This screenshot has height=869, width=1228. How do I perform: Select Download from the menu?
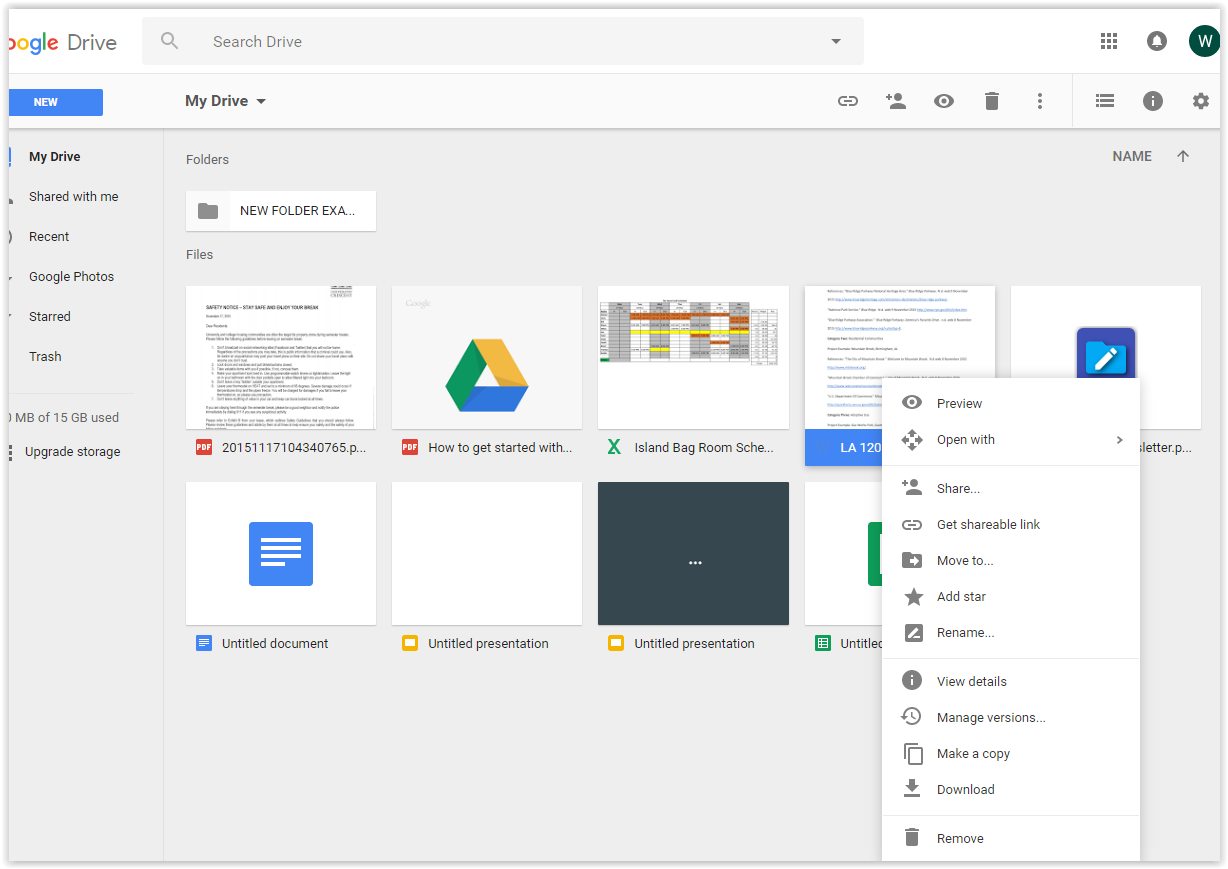point(1011,789)
